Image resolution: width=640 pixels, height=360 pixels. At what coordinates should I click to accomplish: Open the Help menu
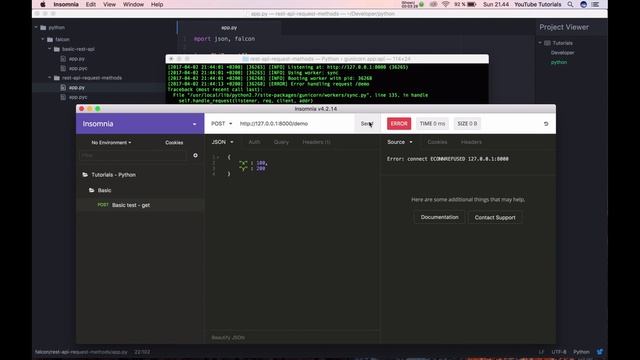tap(157, 4)
